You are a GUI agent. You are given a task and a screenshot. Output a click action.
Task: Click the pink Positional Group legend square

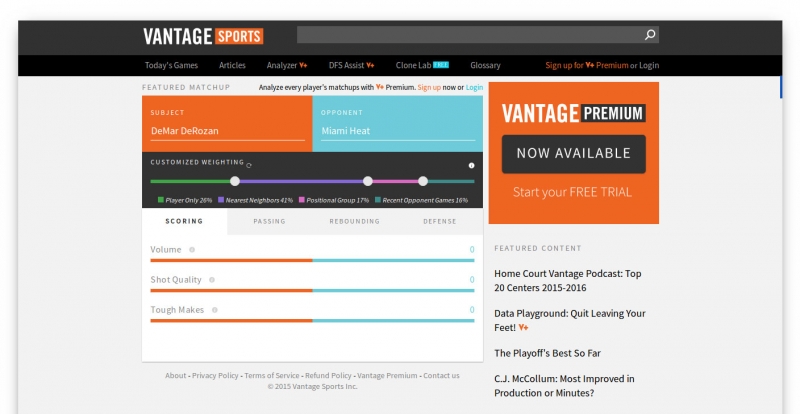[302, 200]
